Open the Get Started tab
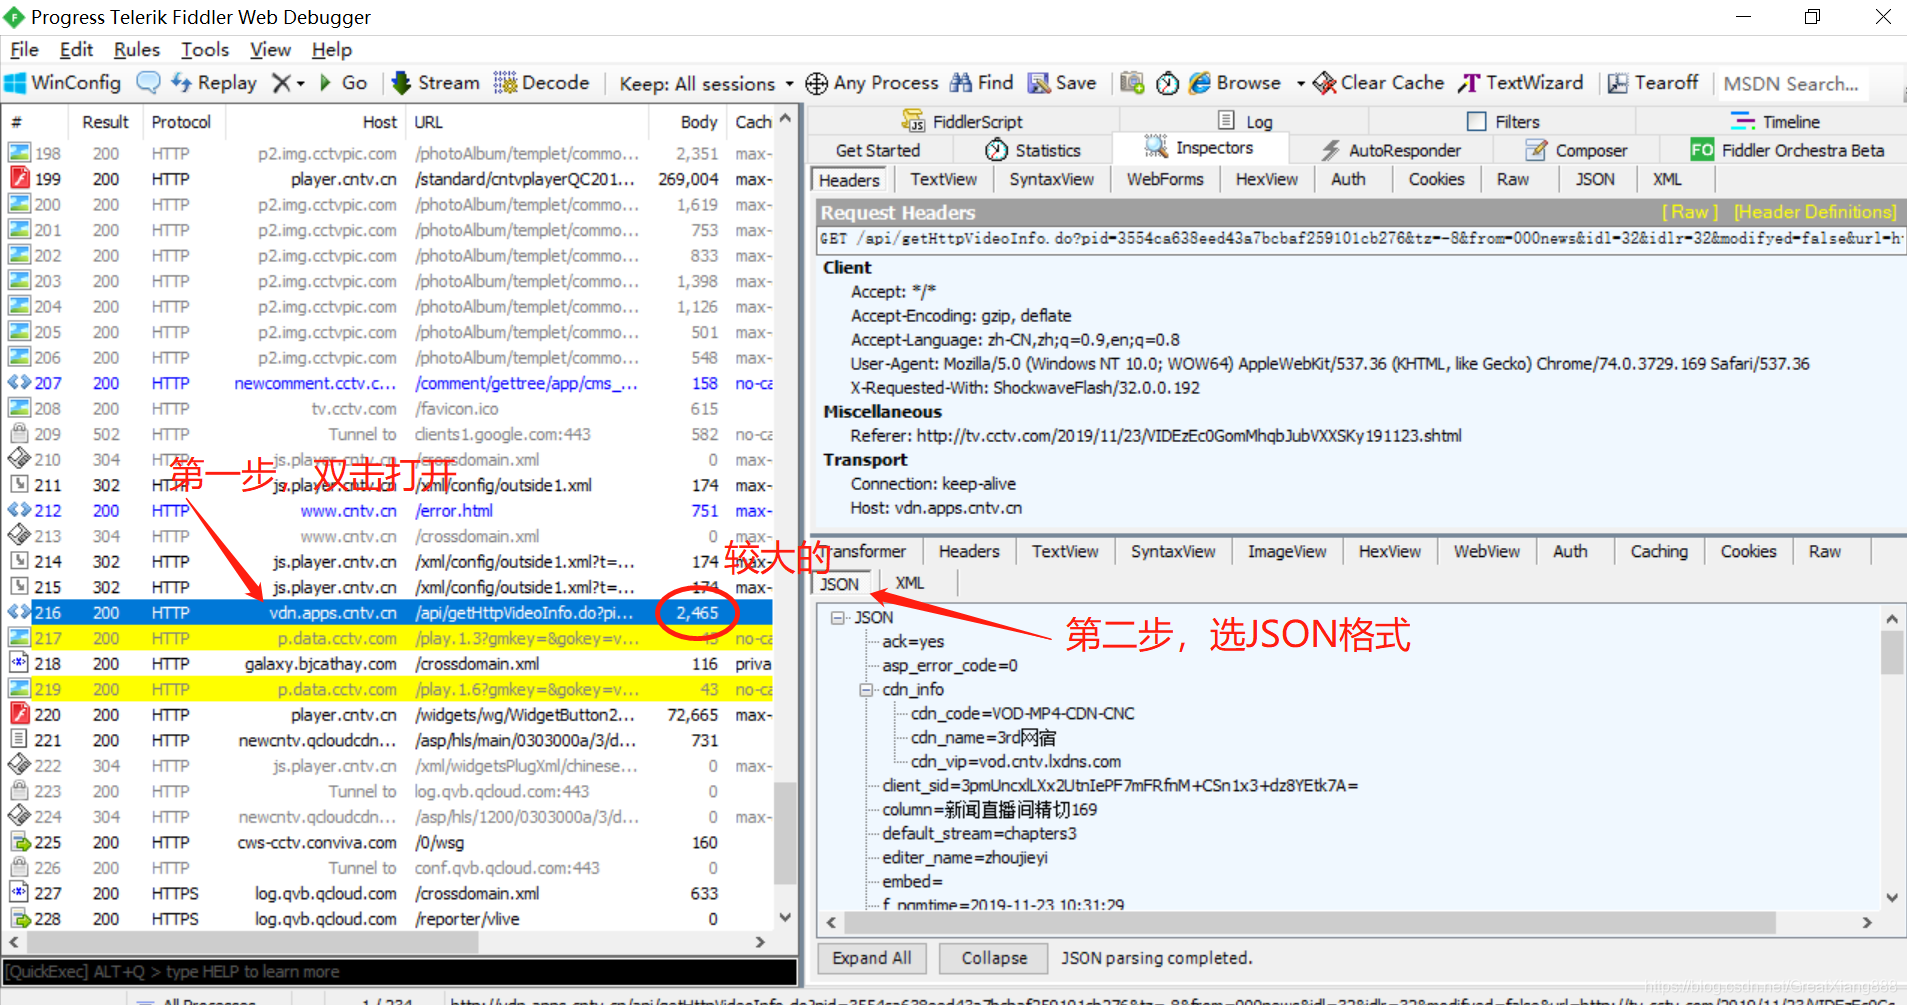The width and height of the screenshot is (1907, 1005). click(878, 150)
